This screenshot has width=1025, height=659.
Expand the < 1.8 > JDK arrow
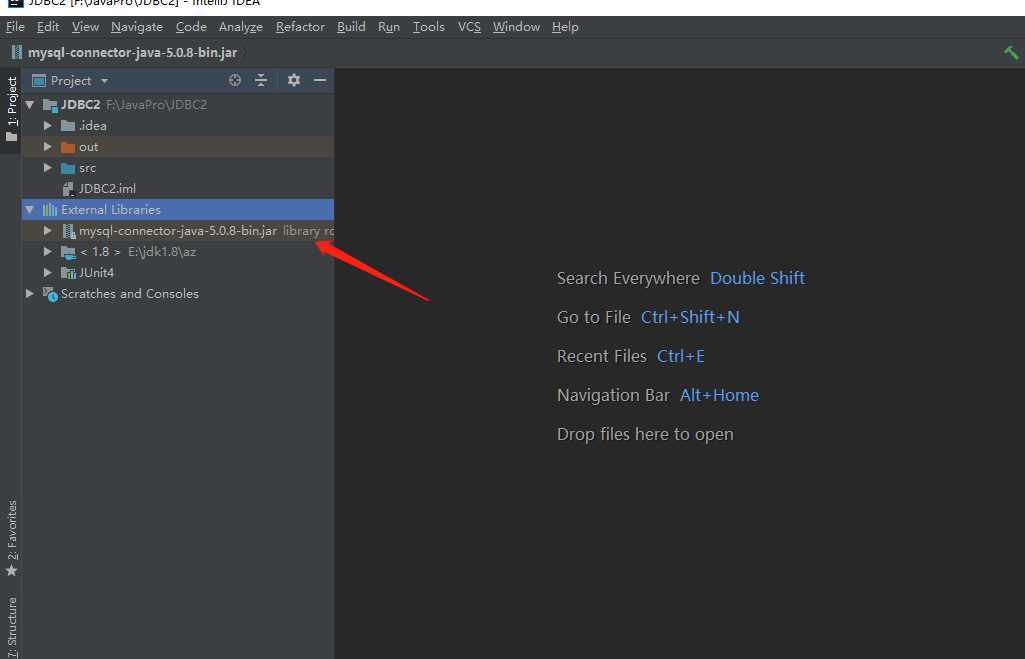tap(48, 251)
